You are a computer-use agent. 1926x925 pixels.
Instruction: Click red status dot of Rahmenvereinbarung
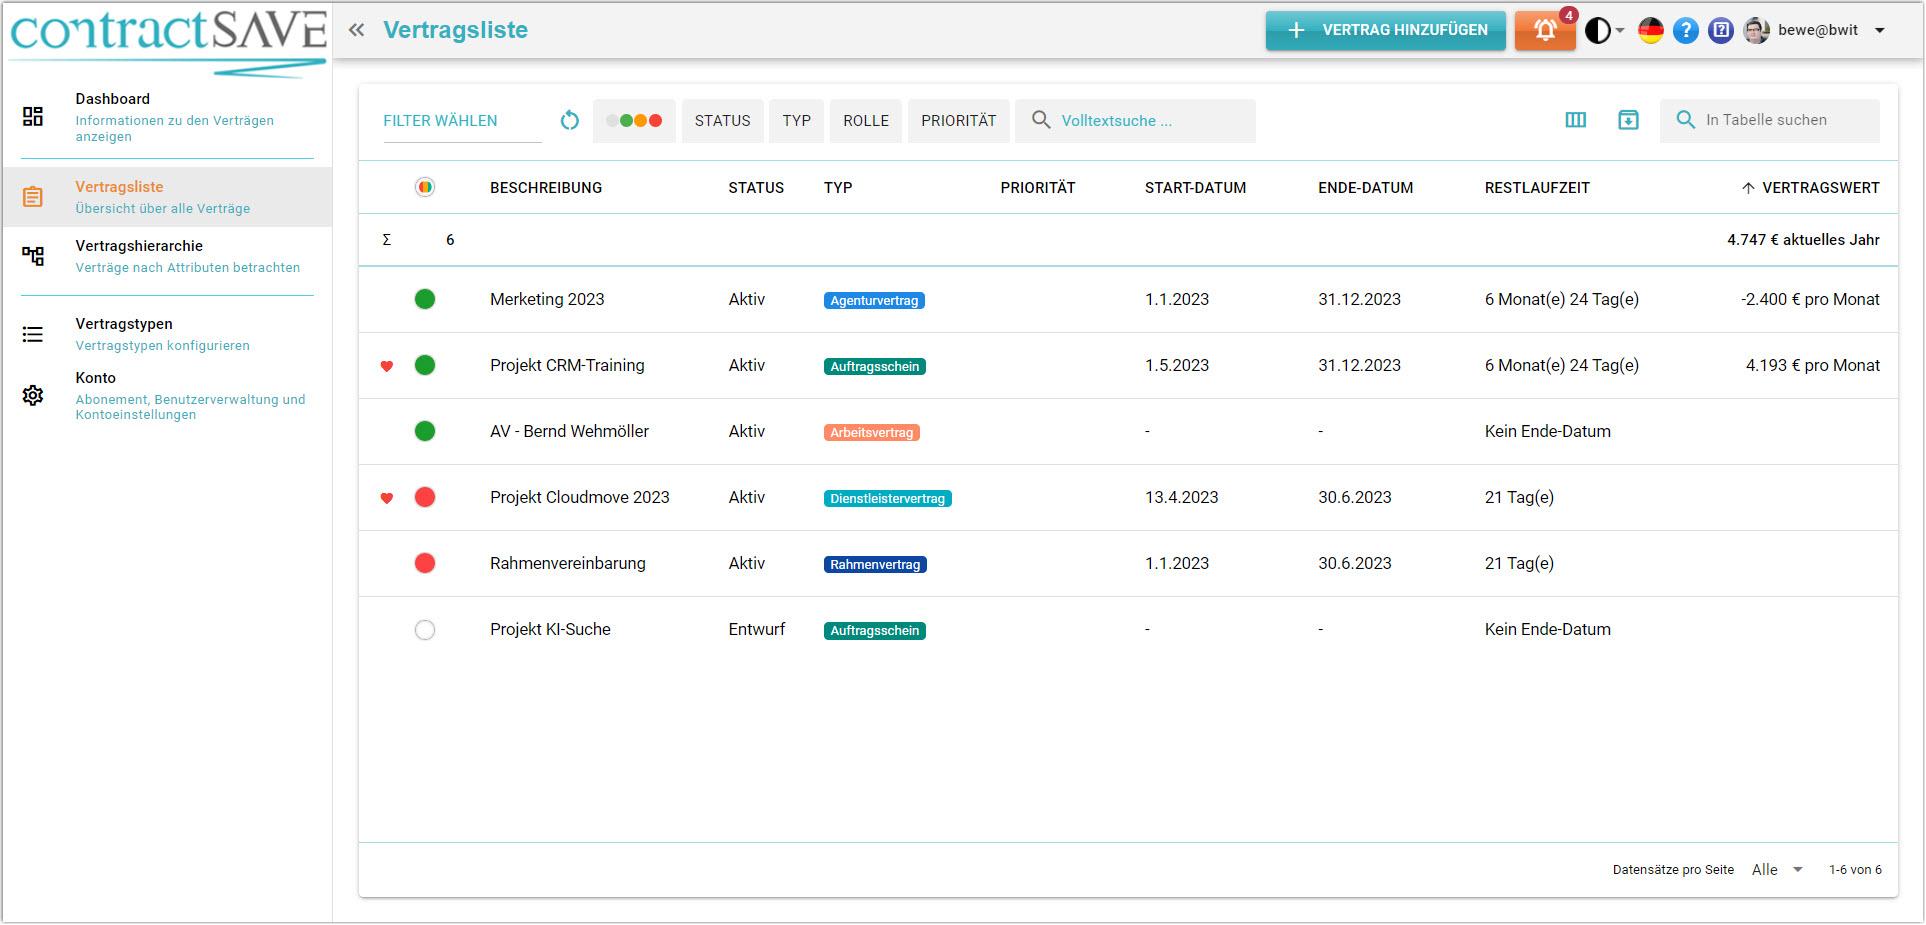[425, 563]
